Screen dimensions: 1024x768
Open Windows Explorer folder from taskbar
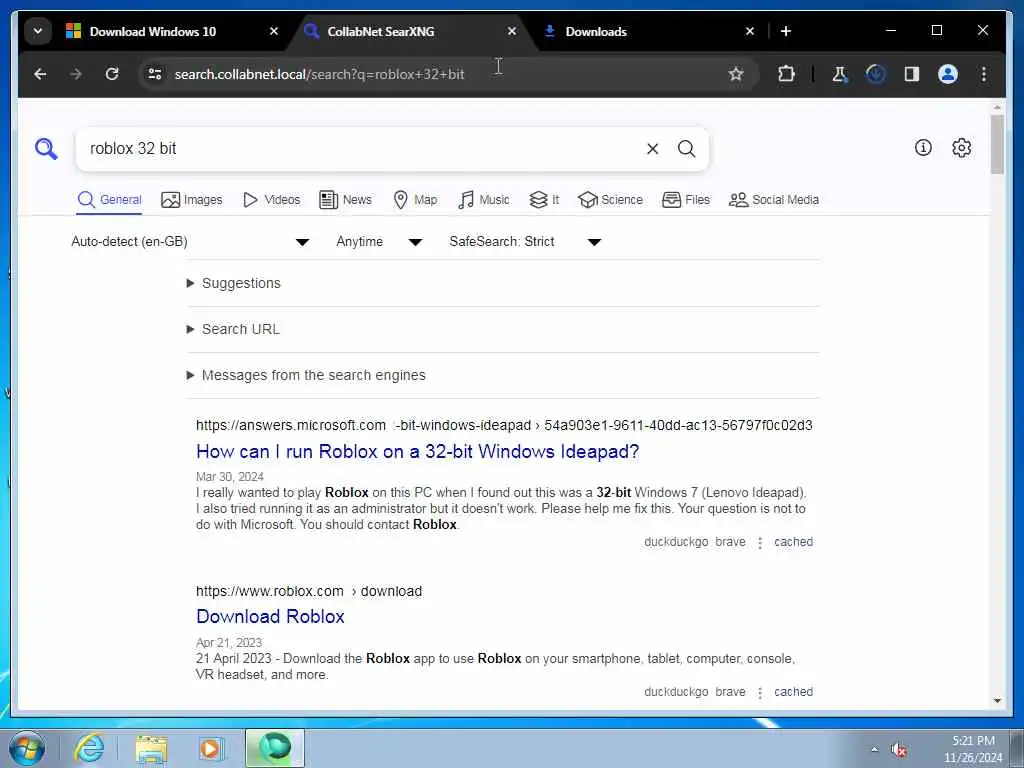(152, 748)
